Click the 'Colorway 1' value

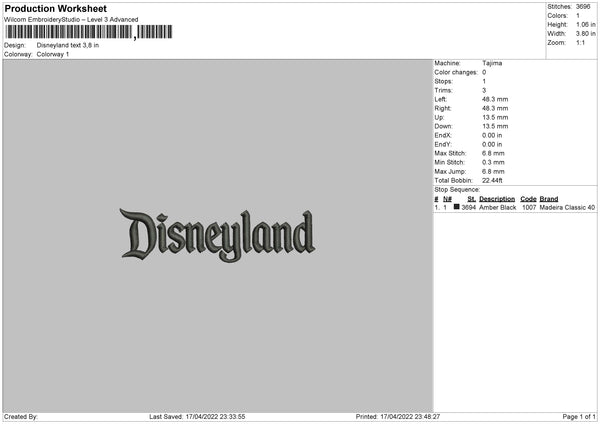(53, 54)
